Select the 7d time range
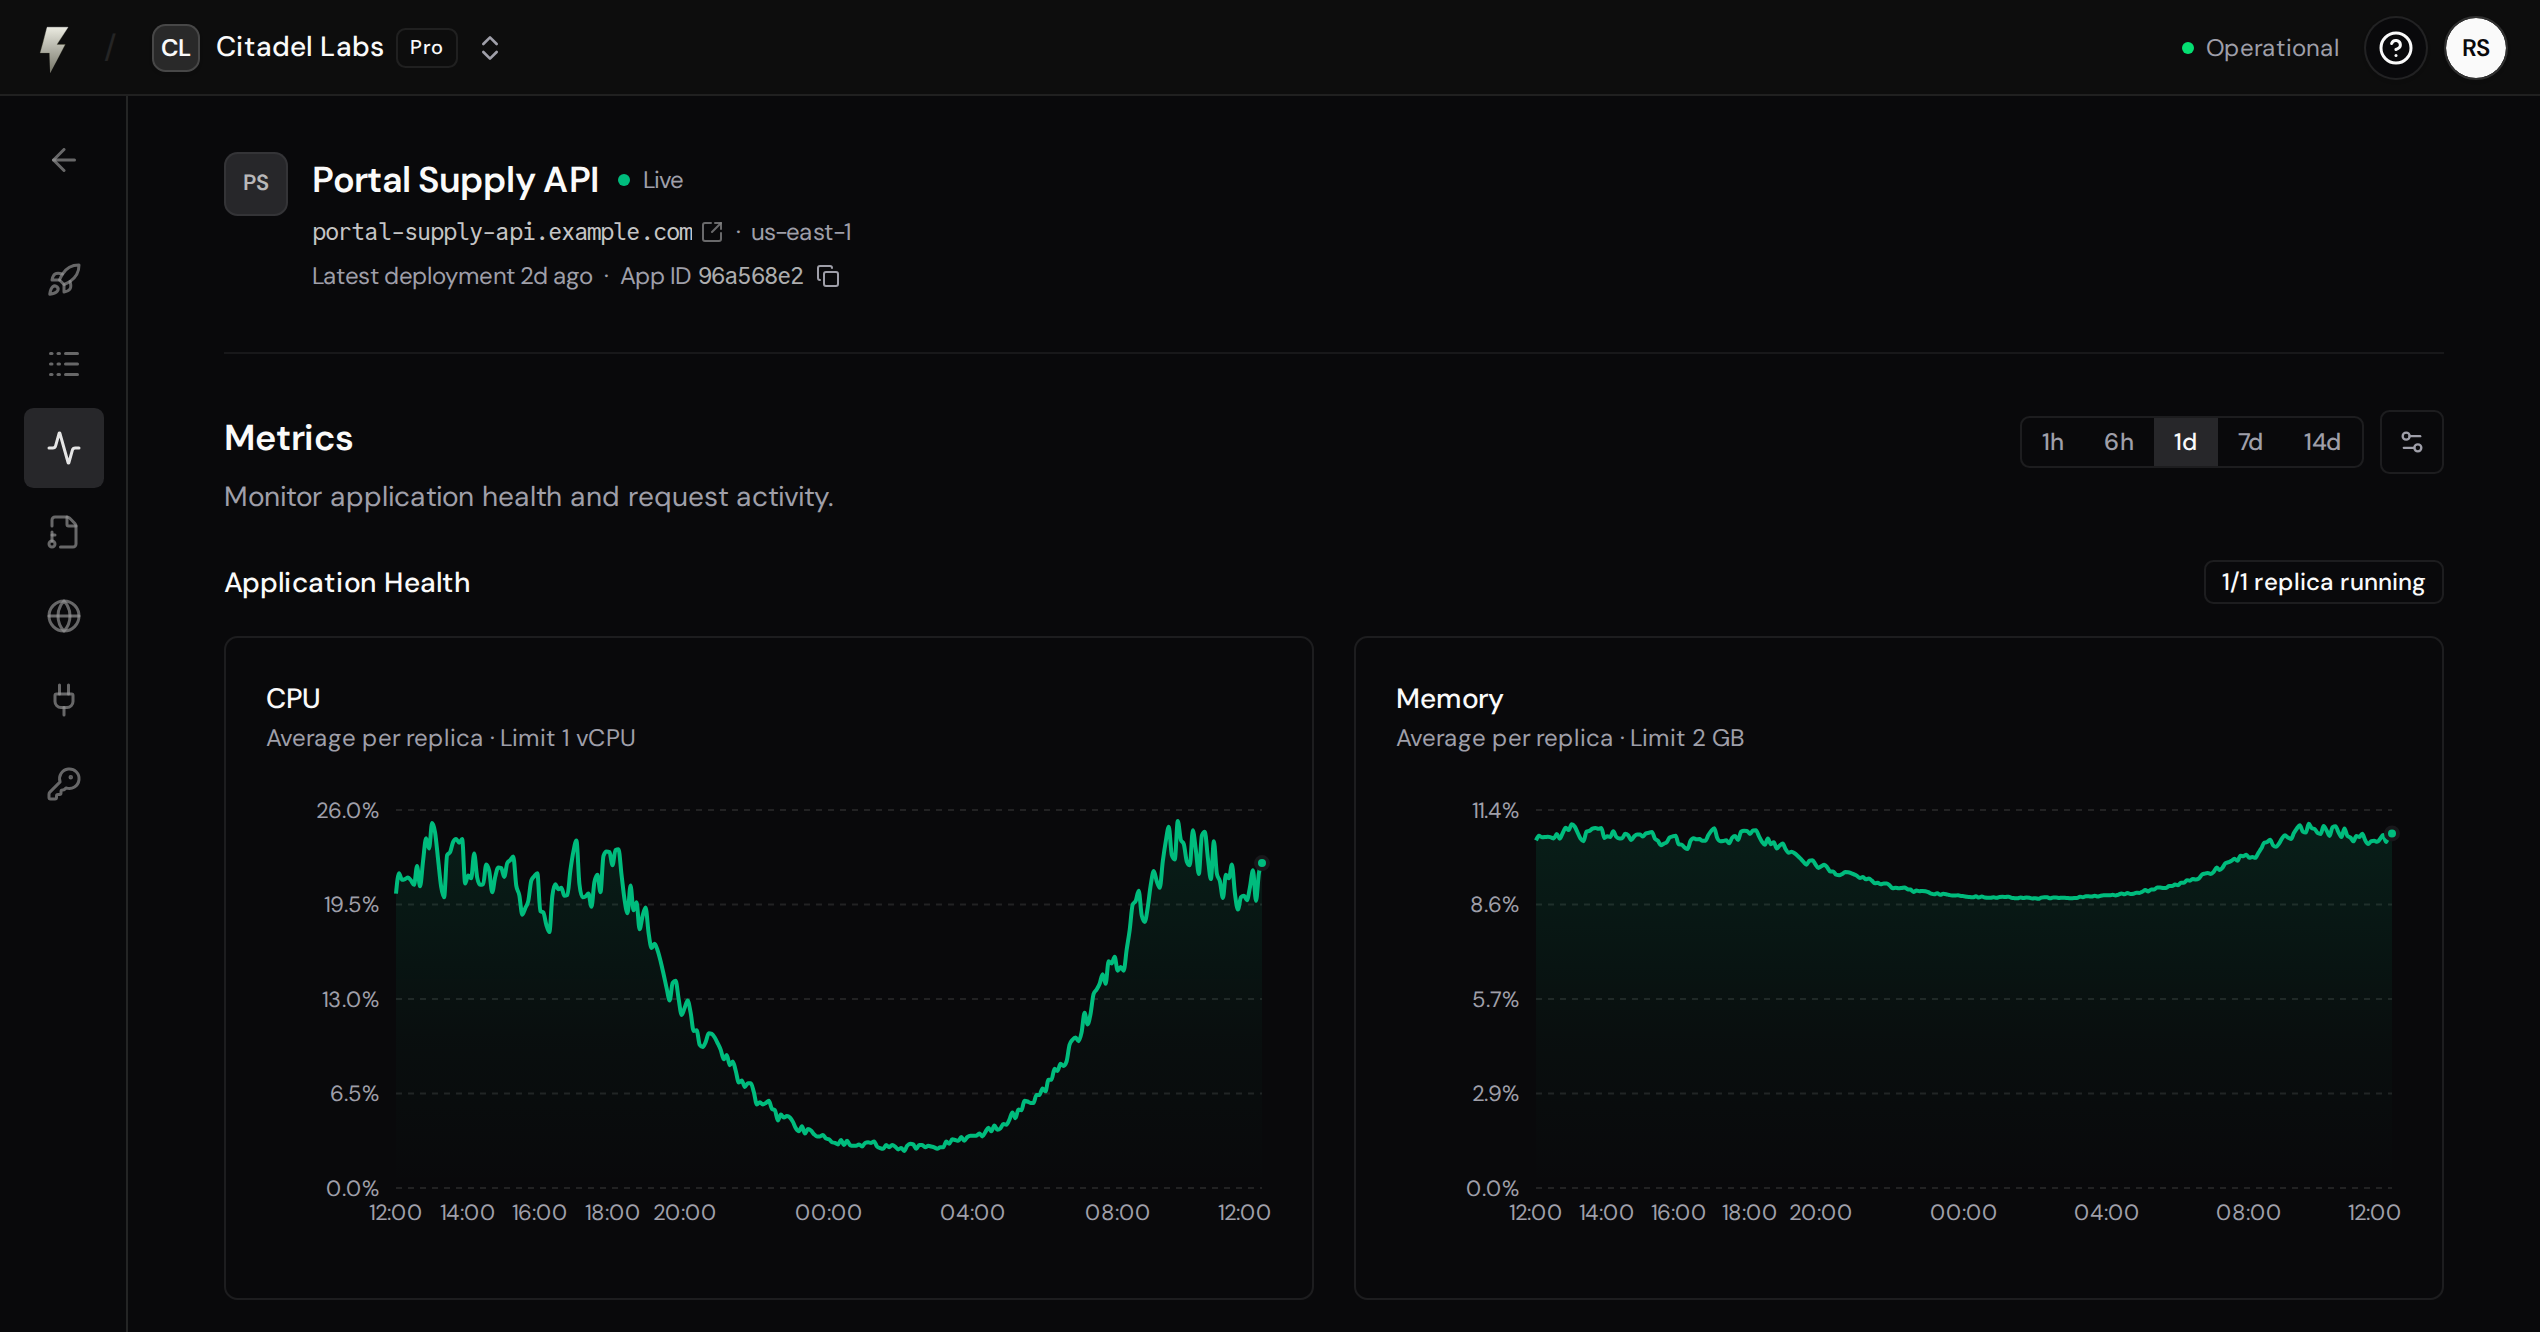 [x=2250, y=442]
